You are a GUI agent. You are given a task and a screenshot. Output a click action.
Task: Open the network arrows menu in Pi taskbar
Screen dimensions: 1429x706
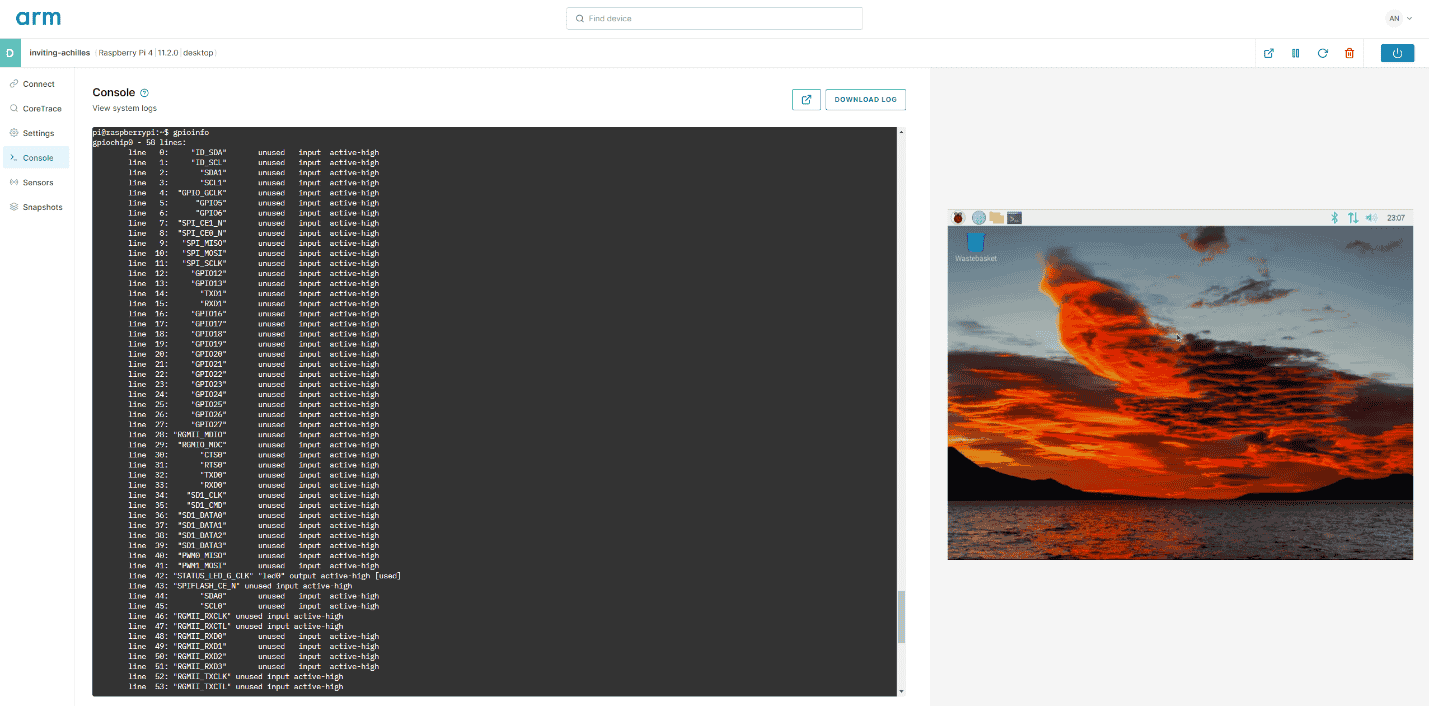(x=1353, y=217)
